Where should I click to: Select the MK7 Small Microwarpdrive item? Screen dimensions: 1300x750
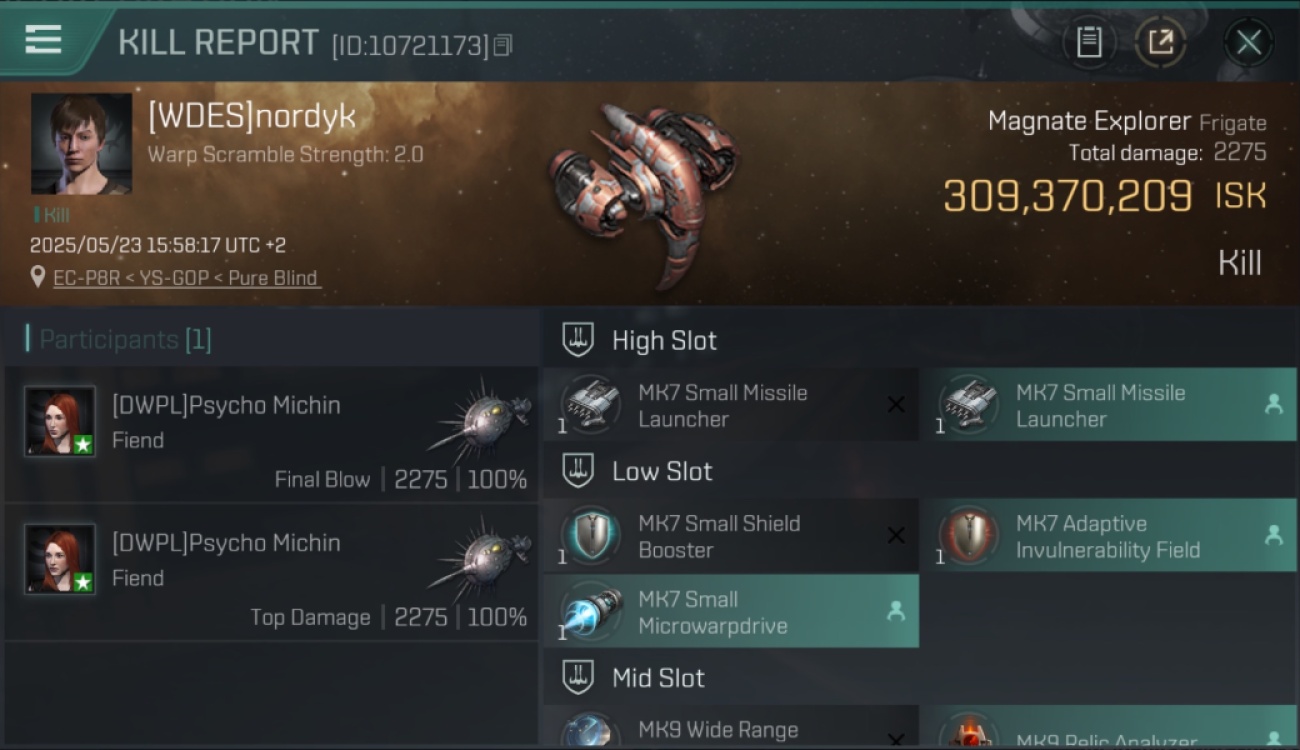click(731, 611)
